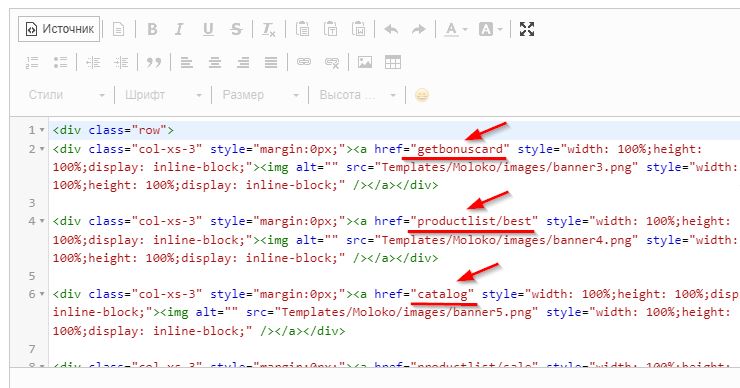Click the Insert Table icon

click(393, 62)
